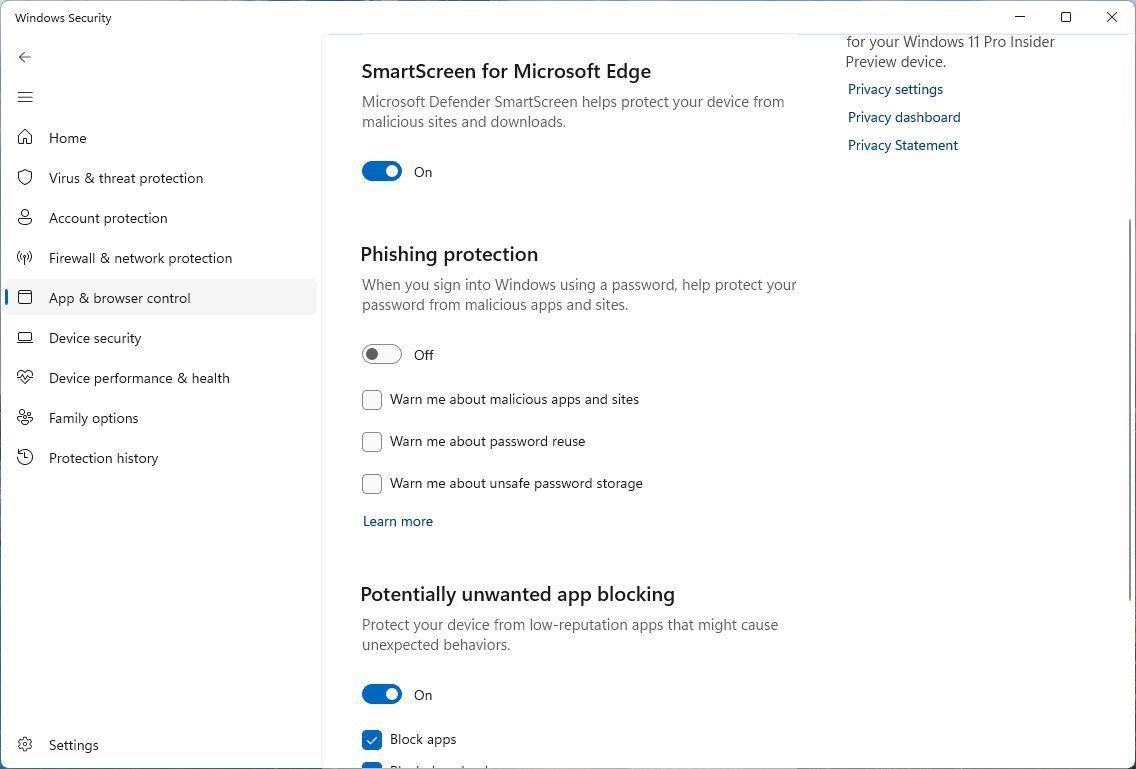Screen dimensions: 1136x769
Task: Click the Home icon in the sidebar
Action: click(x=24, y=138)
